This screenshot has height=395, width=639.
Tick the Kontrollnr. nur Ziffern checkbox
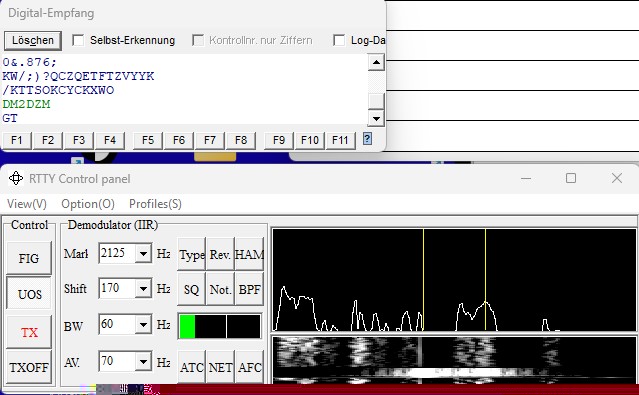pyautogui.click(x=198, y=40)
